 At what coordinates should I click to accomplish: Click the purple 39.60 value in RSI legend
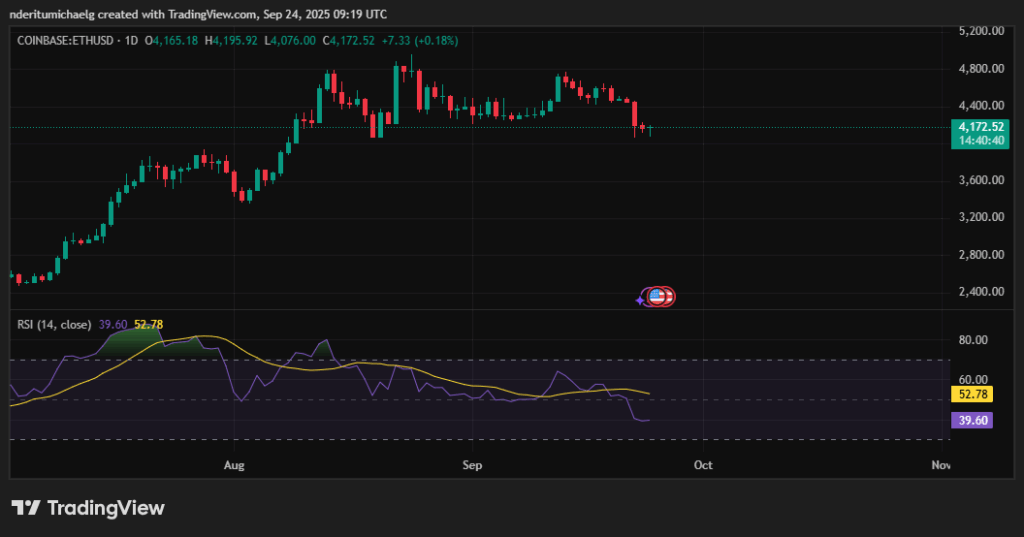[x=112, y=325]
